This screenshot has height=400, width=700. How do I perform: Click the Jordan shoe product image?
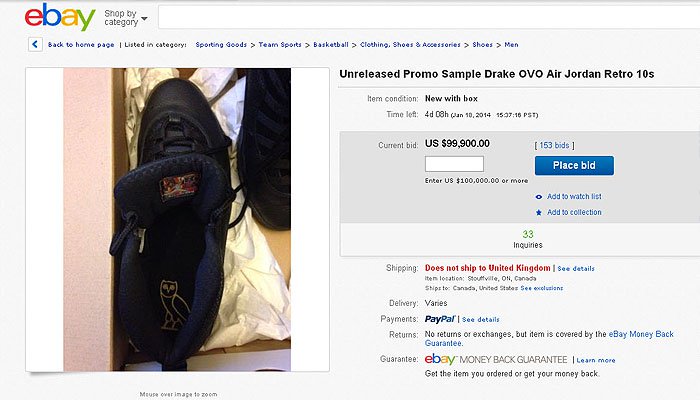click(x=178, y=219)
